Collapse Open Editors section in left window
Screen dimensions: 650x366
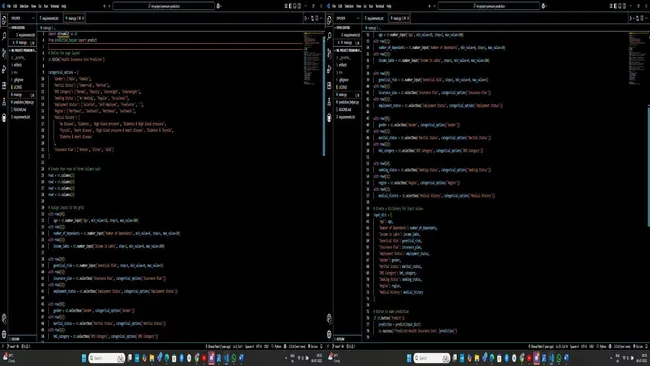point(22,28)
